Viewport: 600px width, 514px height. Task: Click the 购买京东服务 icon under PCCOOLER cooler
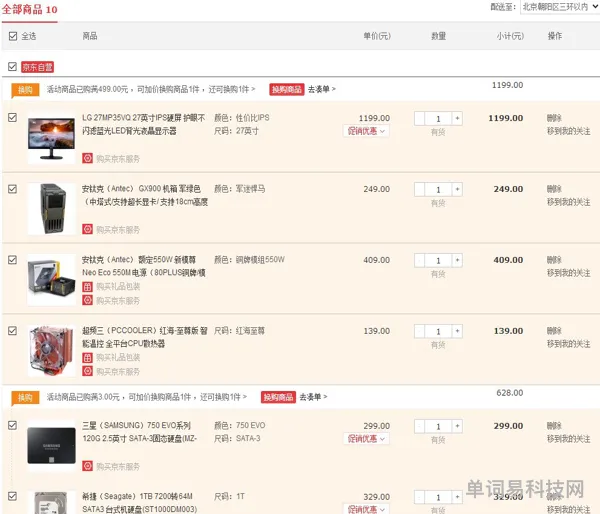[x=88, y=371]
